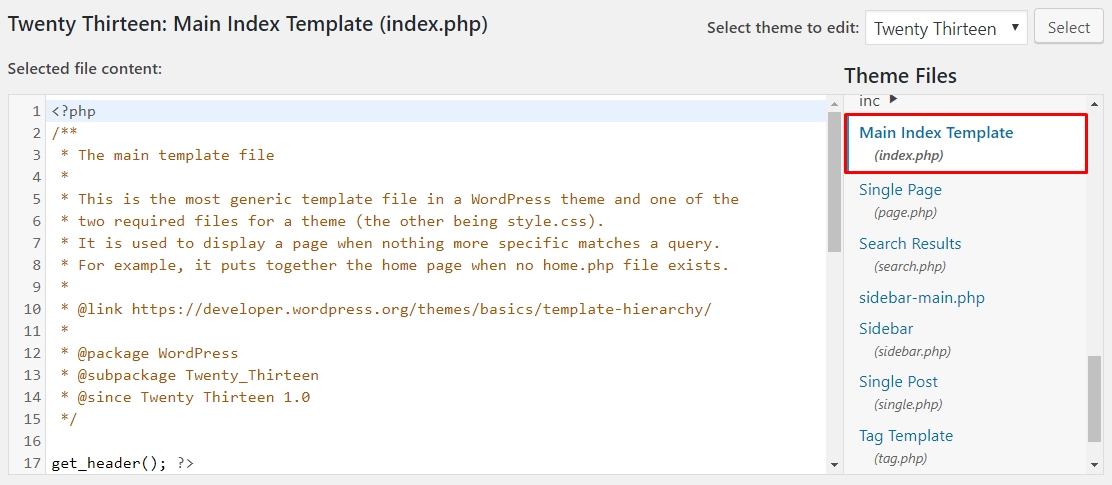This screenshot has height=485, width=1112.
Task: Open the Sidebar (sidebar.php) template
Action: [x=885, y=329]
